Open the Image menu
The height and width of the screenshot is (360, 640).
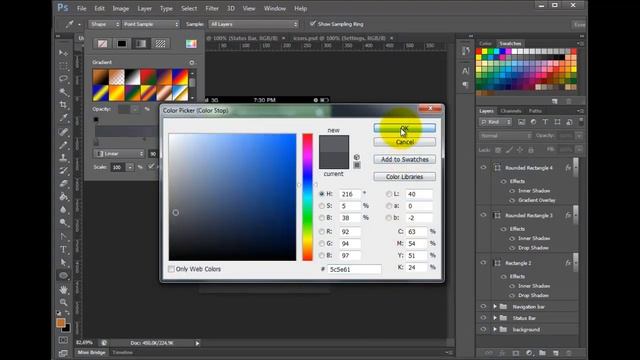120,8
